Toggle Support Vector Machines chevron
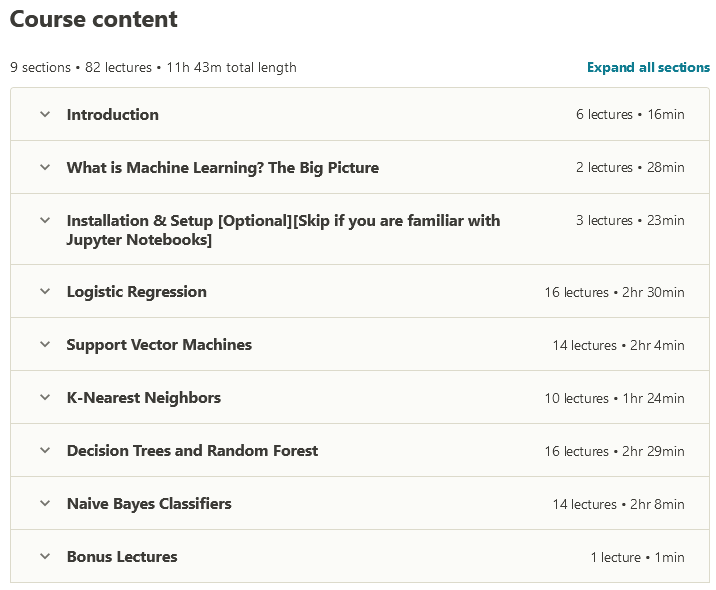 point(44,344)
